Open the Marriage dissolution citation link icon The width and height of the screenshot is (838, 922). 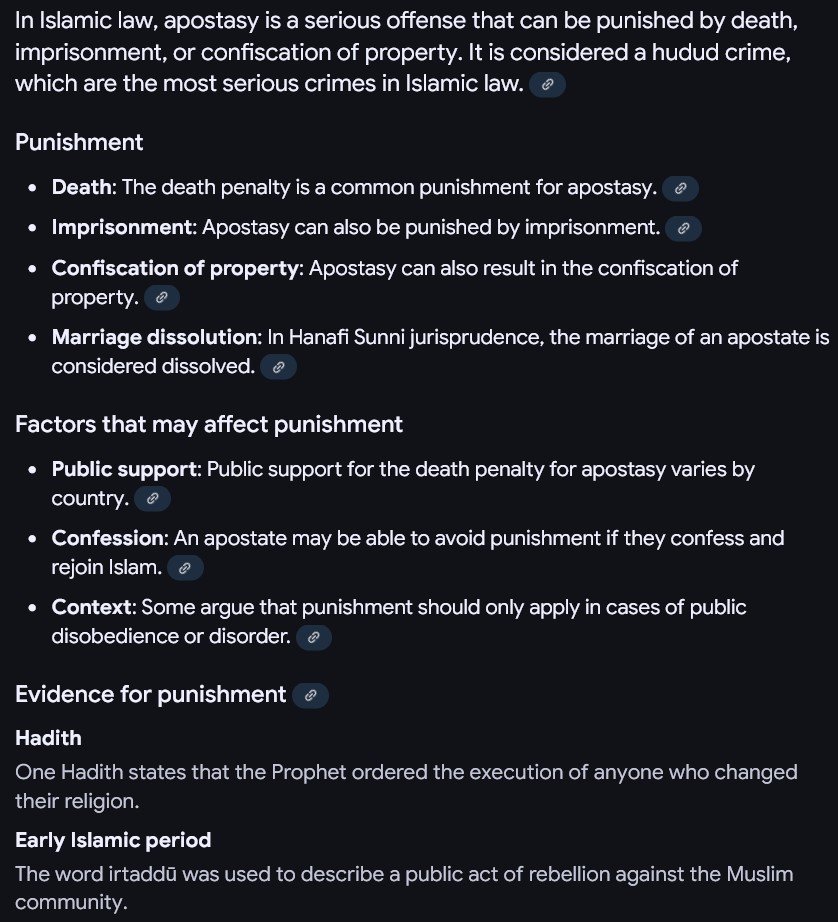(x=278, y=367)
